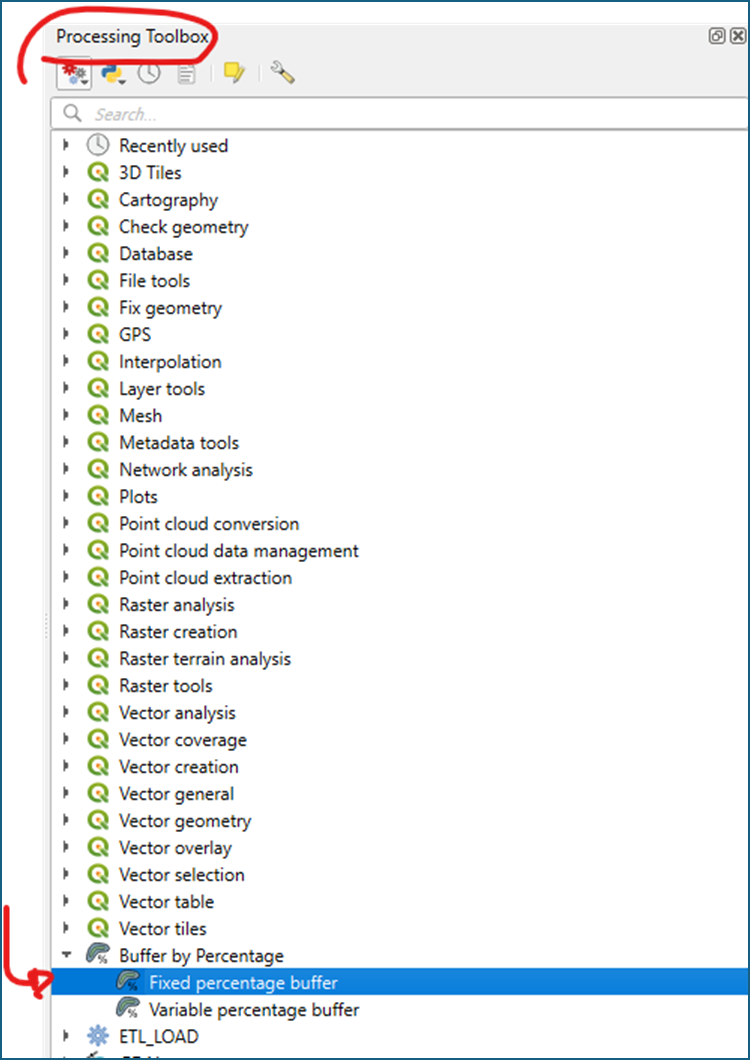This screenshot has height=1060, width=750.
Task: Click the ETL_LOAD gear icon
Action: [x=98, y=1036]
